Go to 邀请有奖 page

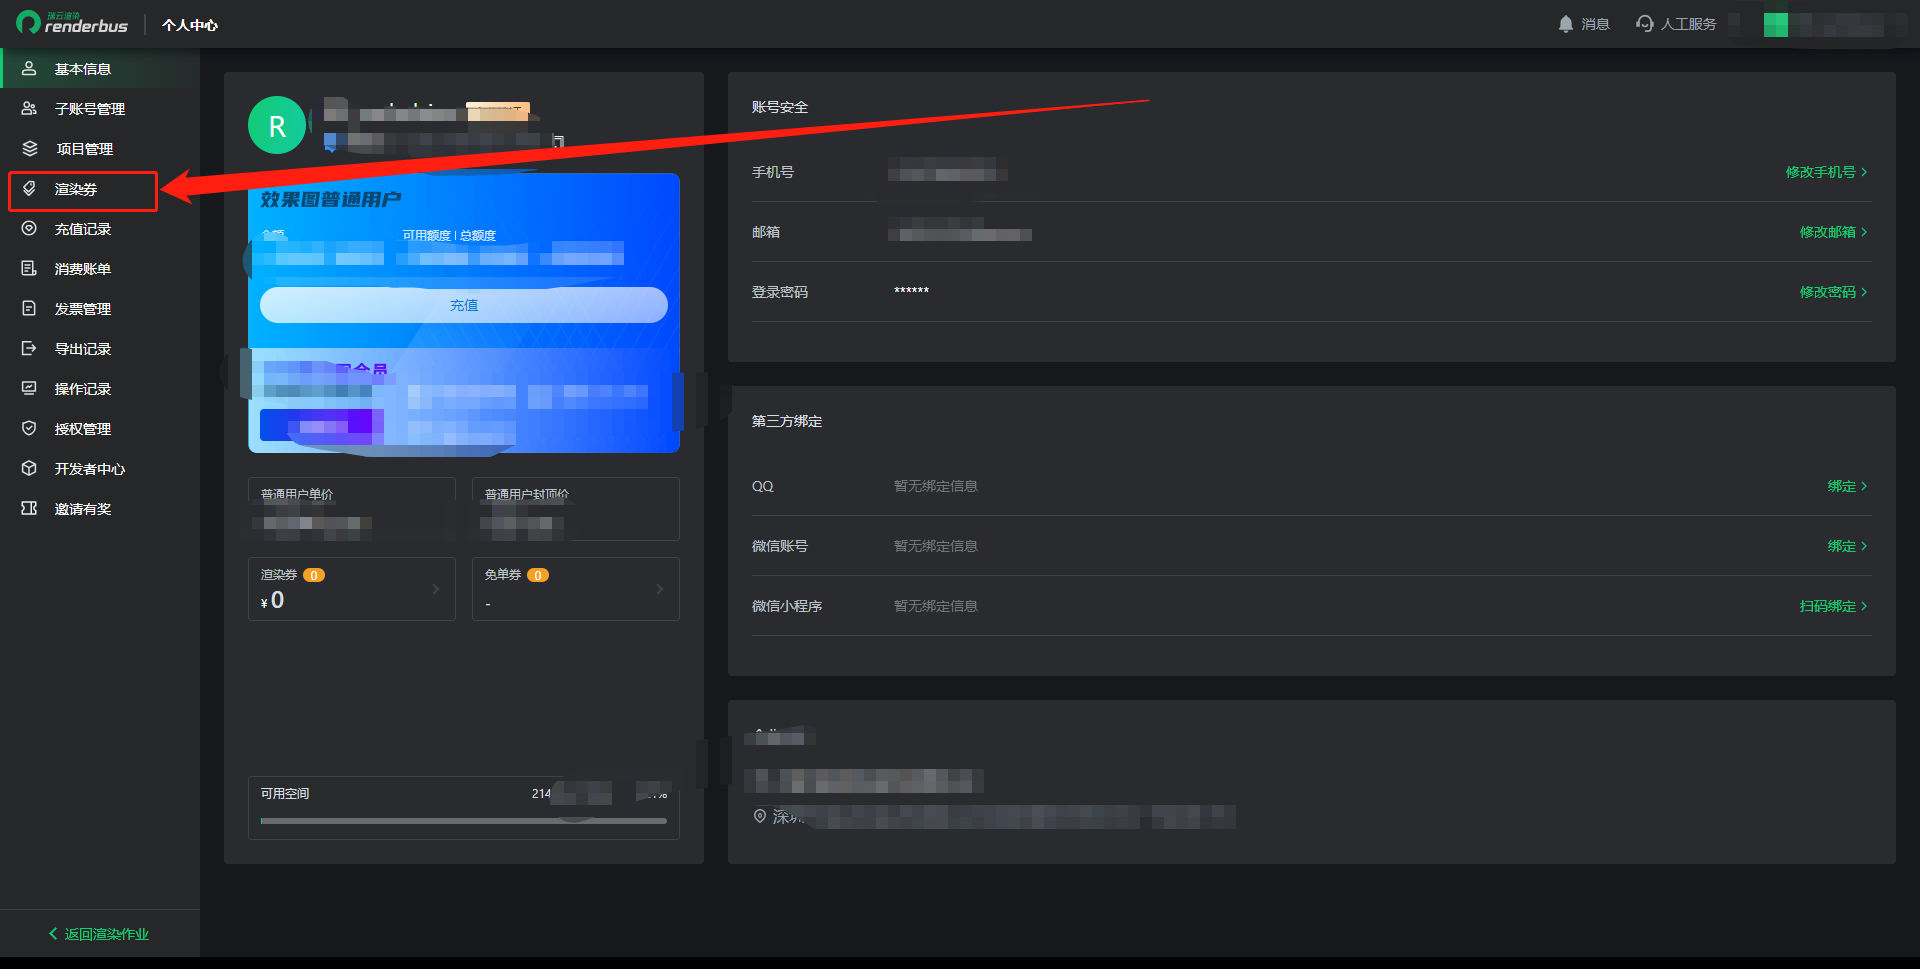(100, 508)
